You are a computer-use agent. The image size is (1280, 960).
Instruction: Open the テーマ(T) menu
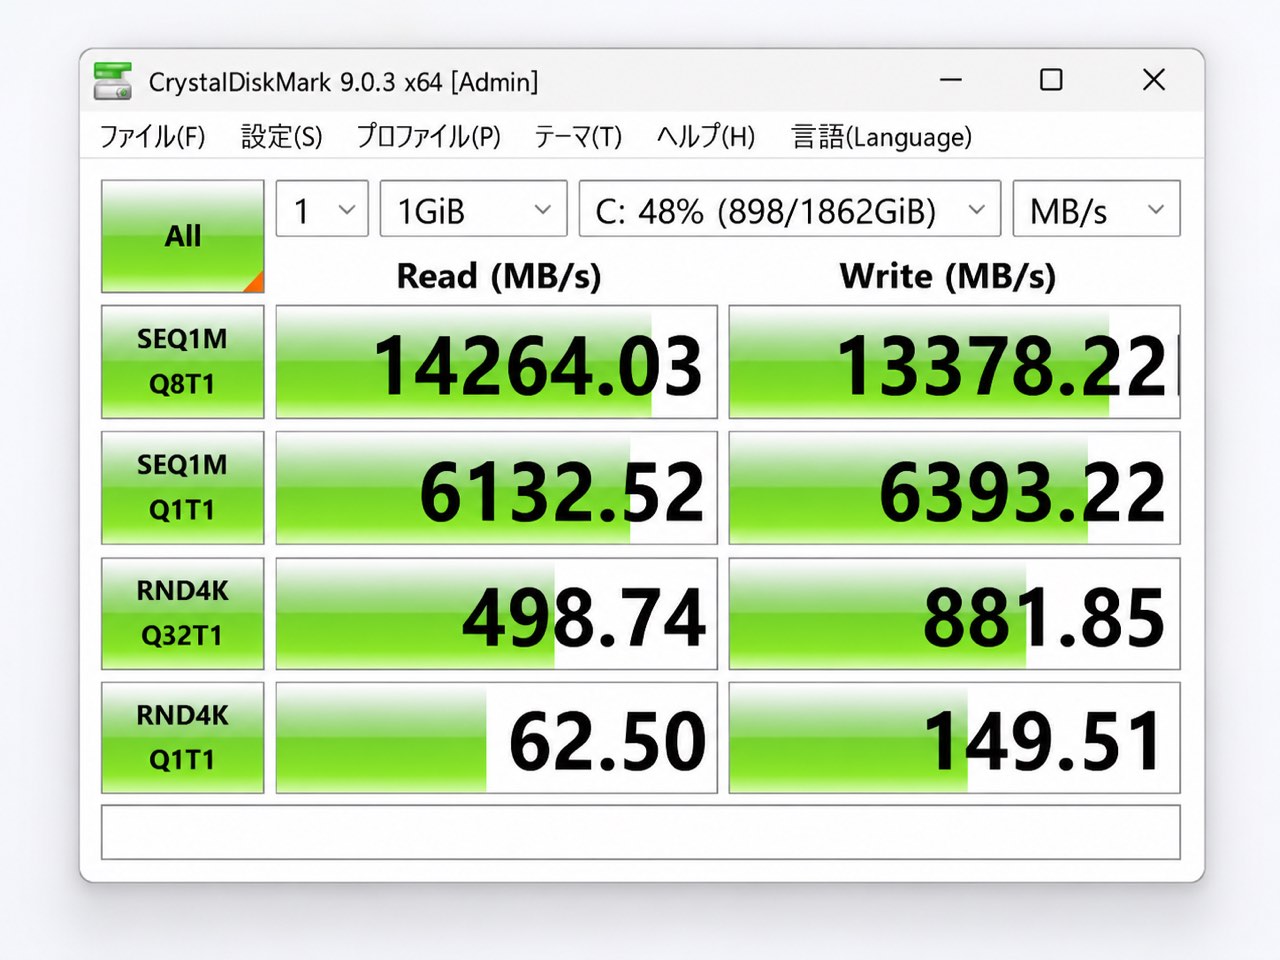(578, 136)
